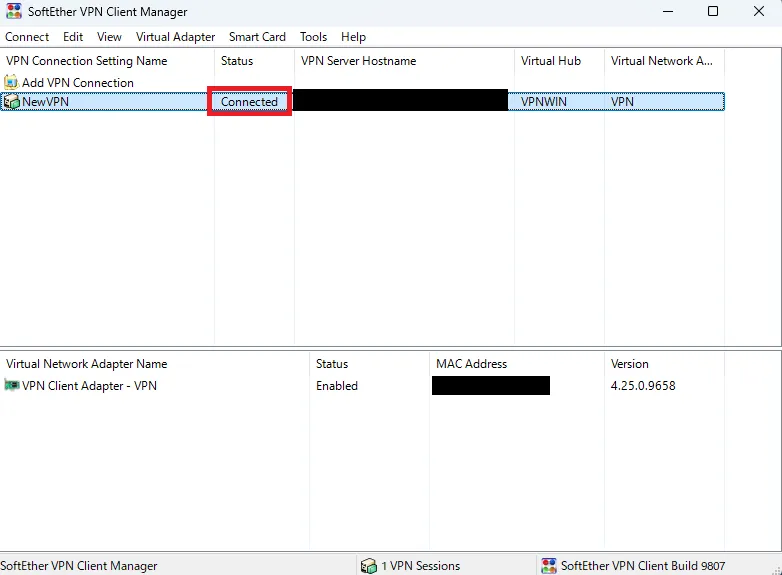The image size is (782, 575).
Task: Click the VPN Sessions status bar icon
Action: click(x=369, y=566)
